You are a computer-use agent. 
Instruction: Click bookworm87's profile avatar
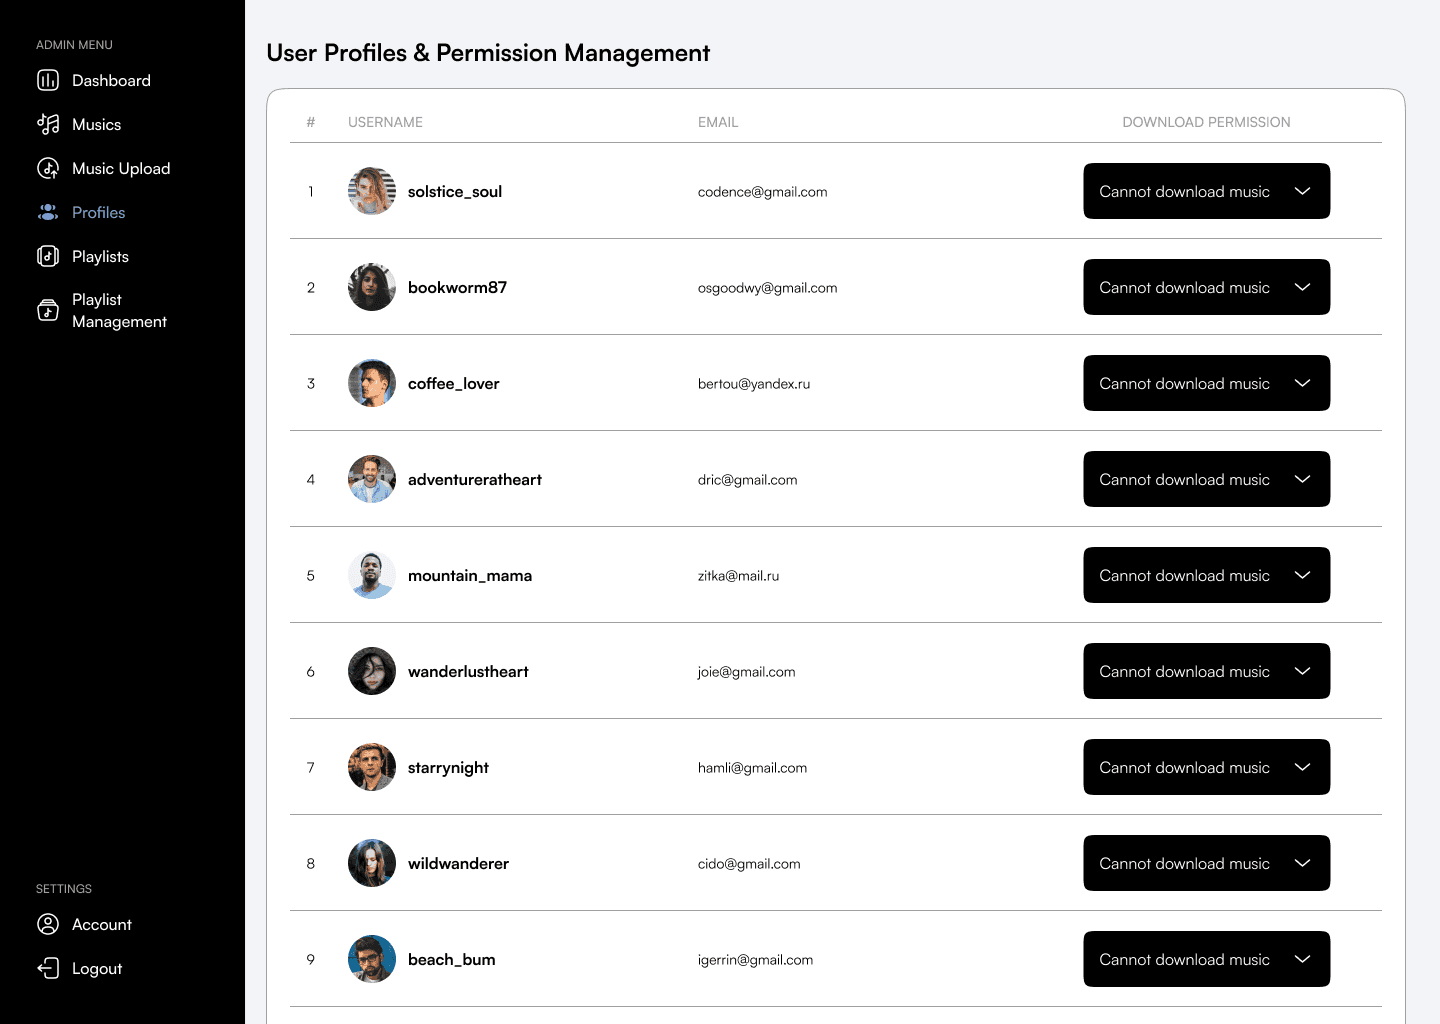point(372,287)
